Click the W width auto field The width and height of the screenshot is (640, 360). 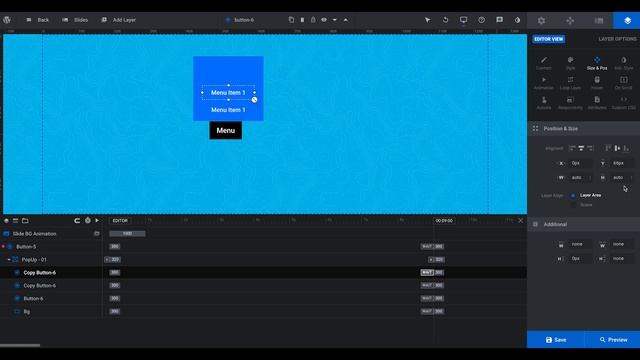point(580,178)
